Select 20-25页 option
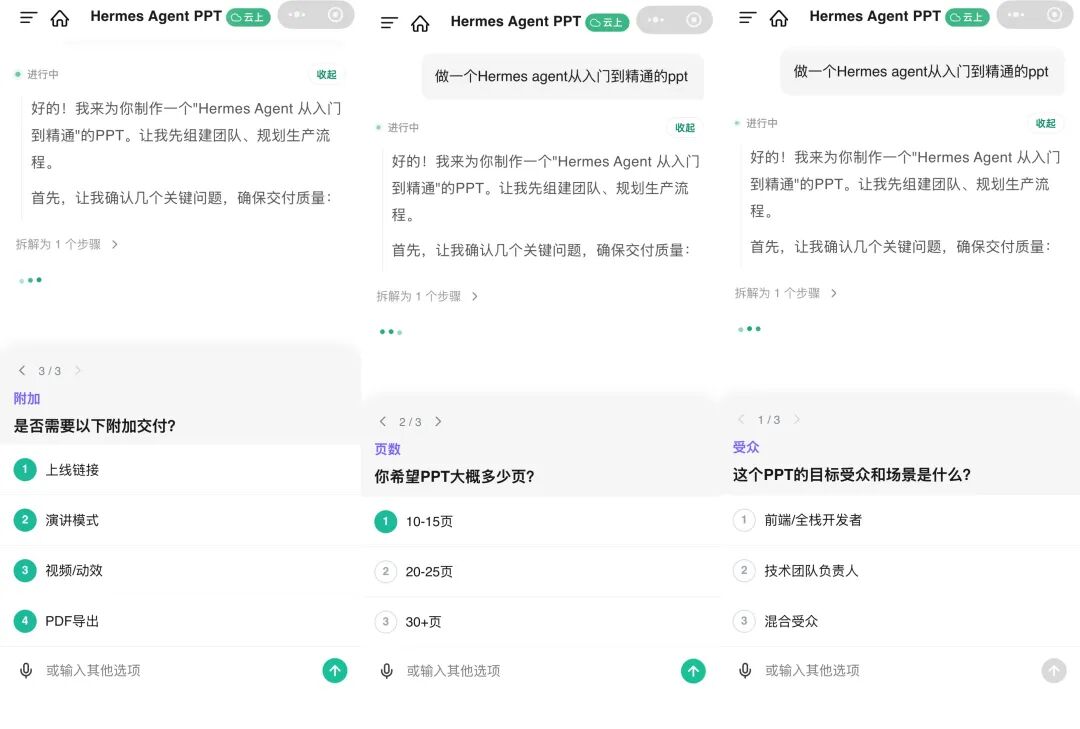The height and width of the screenshot is (729, 1080). click(541, 571)
